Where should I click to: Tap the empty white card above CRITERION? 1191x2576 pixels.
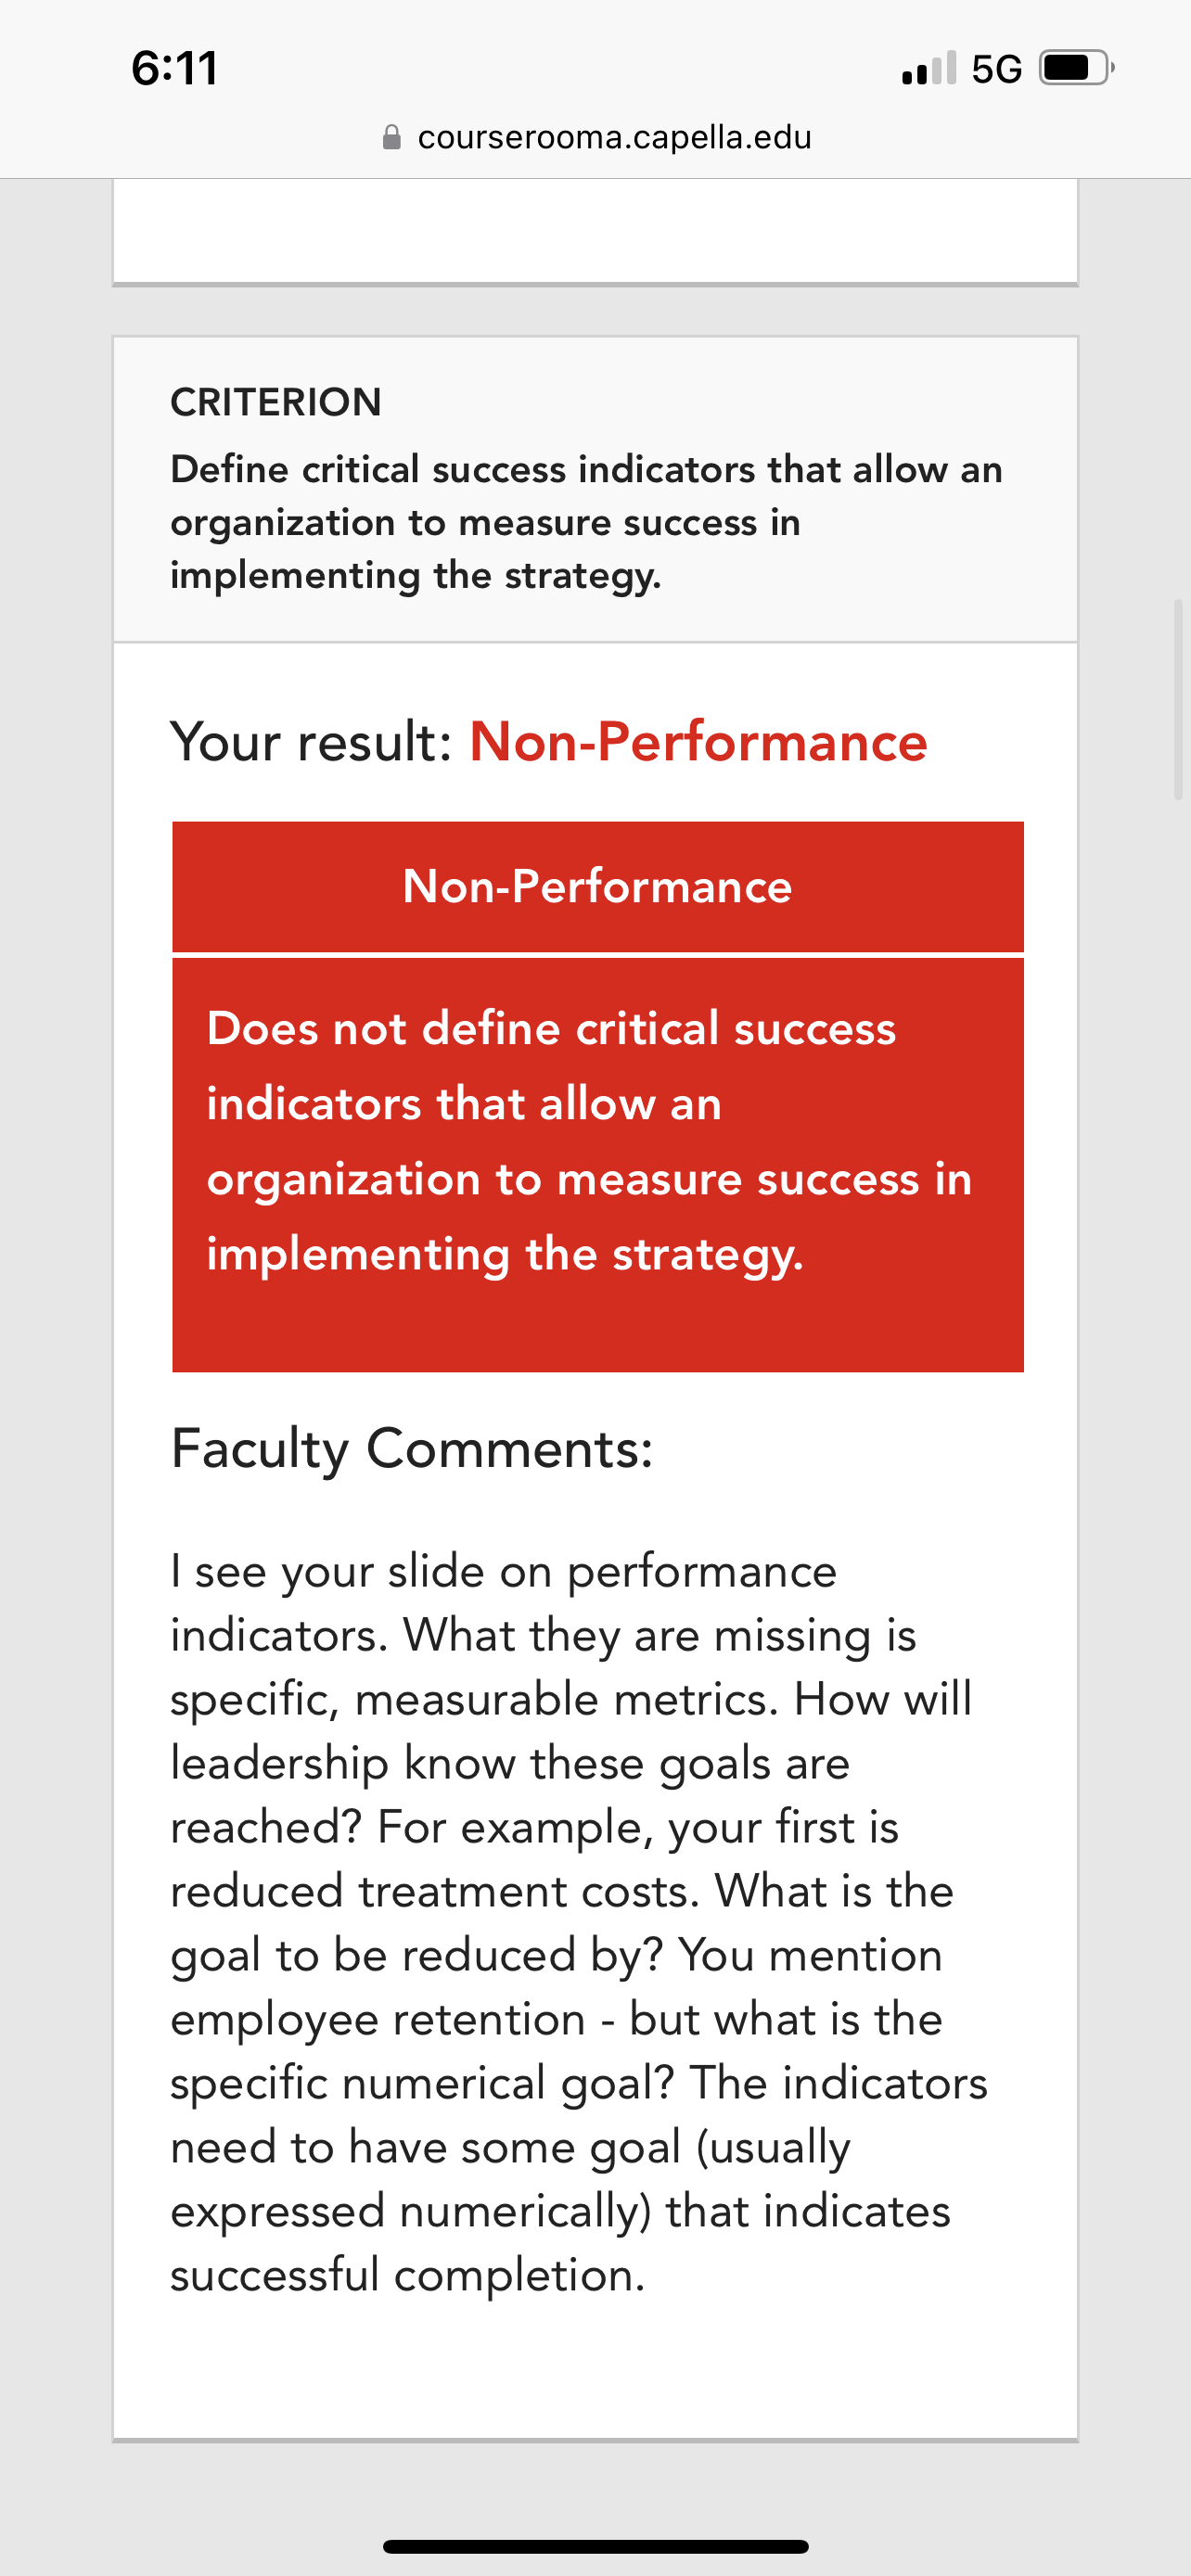pos(595,231)
